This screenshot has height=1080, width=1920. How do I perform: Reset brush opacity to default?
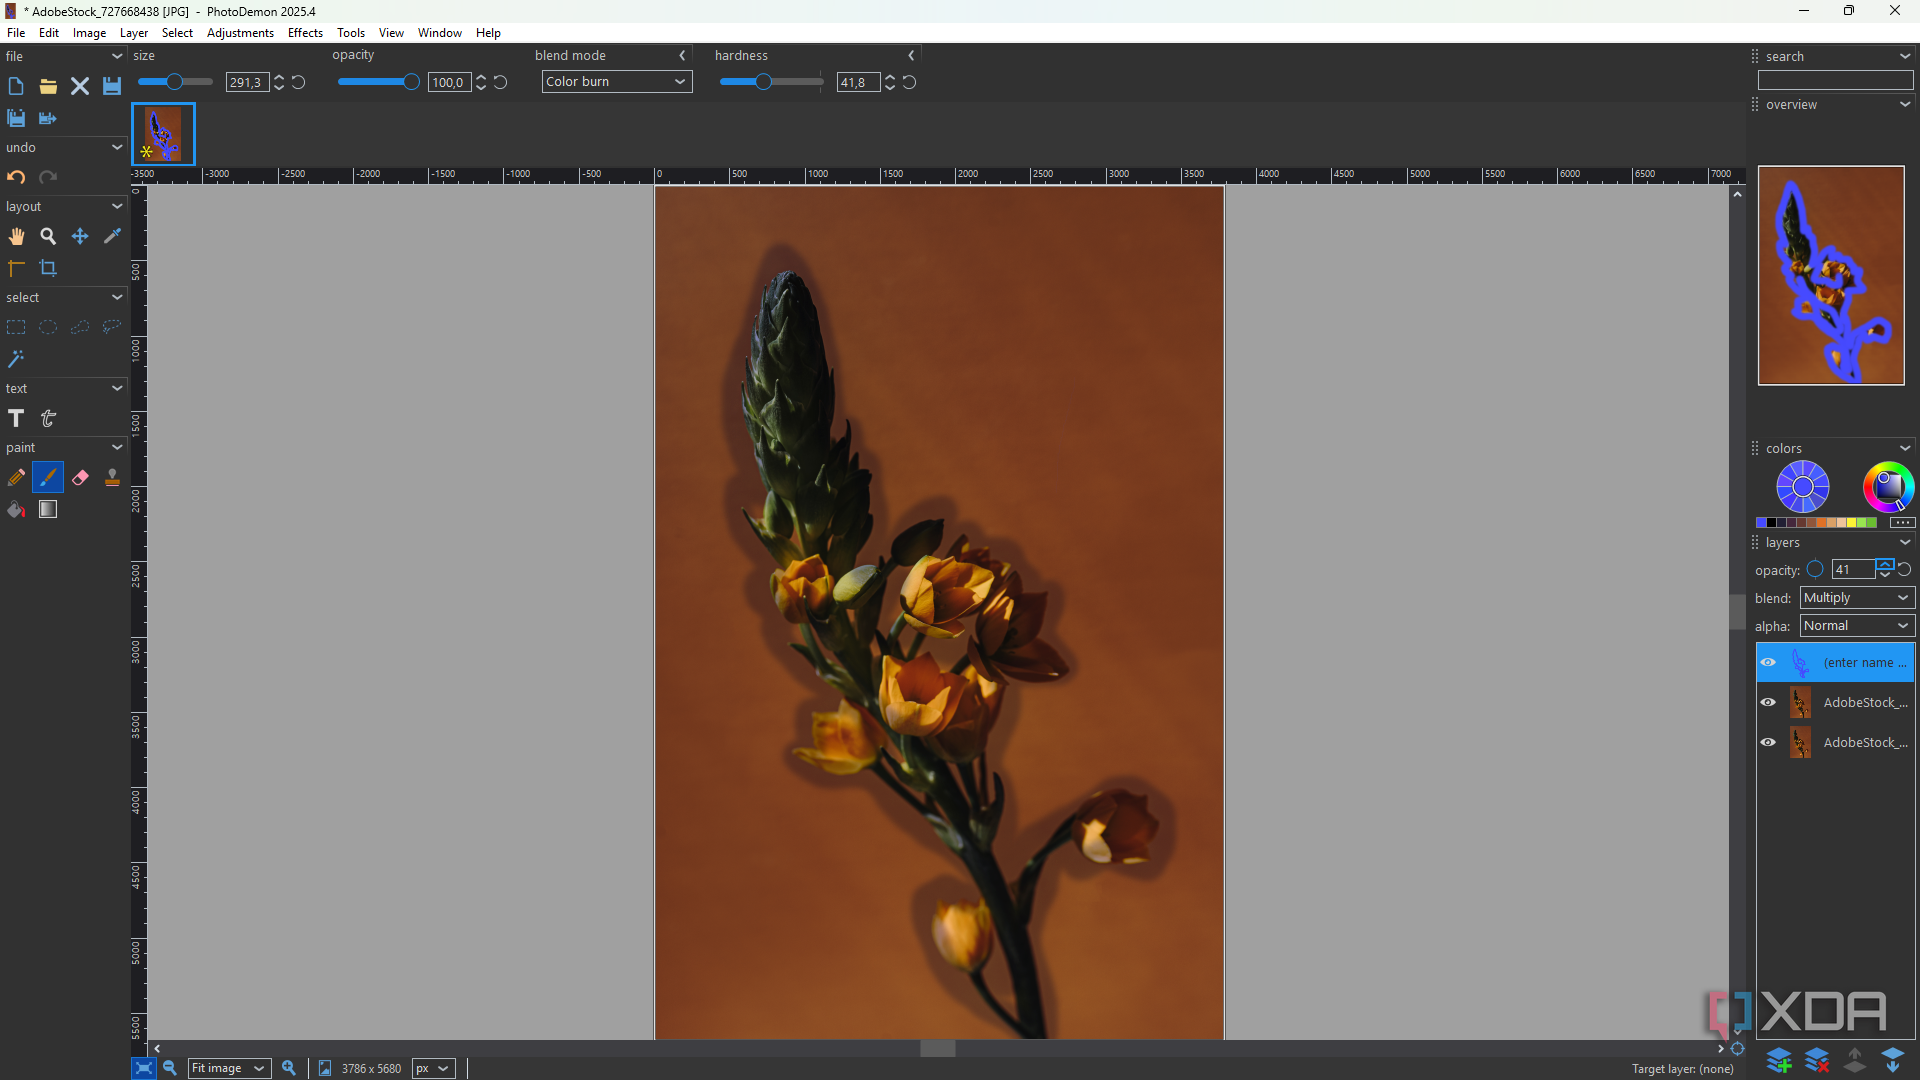tap(501, 82)
